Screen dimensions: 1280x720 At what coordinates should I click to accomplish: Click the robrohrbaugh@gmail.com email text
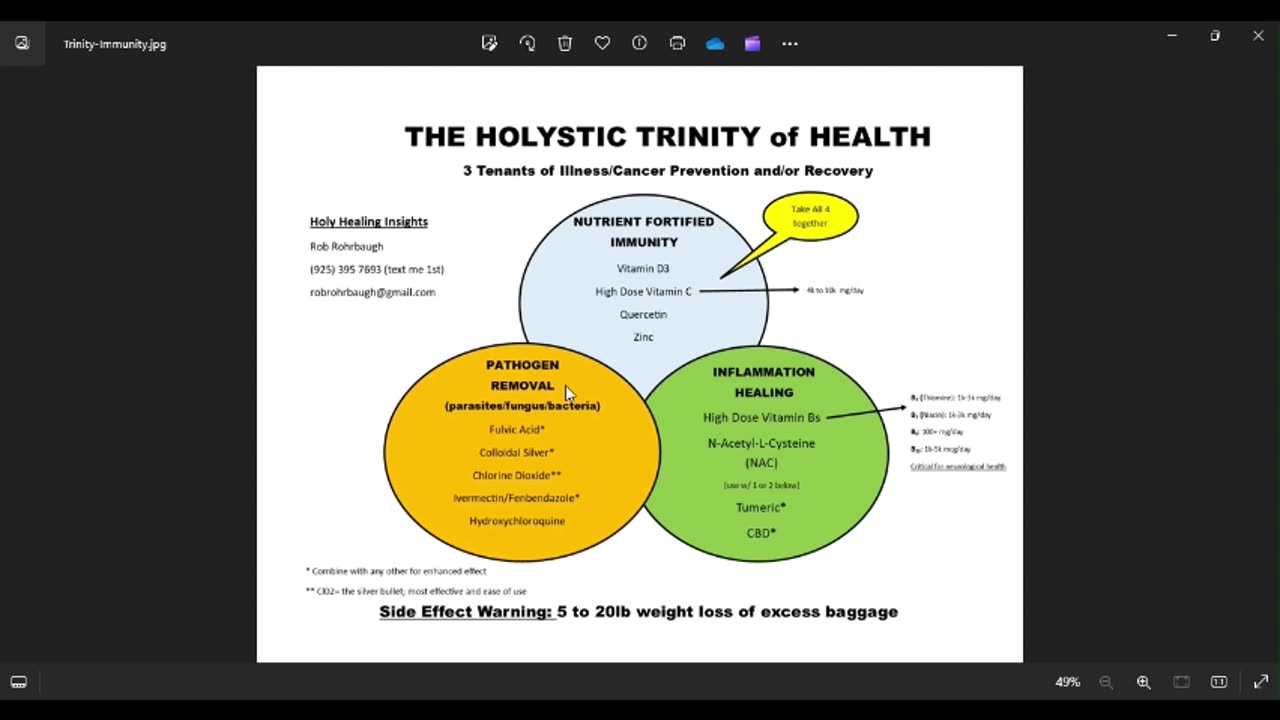tap(372, 292)
